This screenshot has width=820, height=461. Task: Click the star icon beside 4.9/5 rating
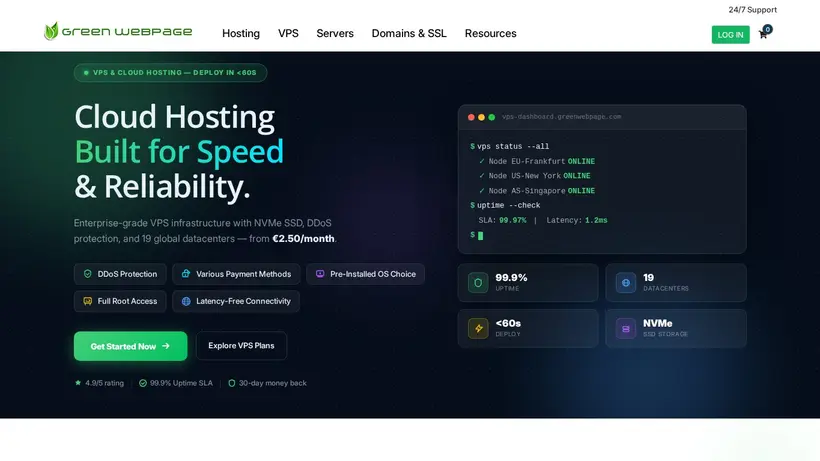pyautogui.click(x=78, y=383)
